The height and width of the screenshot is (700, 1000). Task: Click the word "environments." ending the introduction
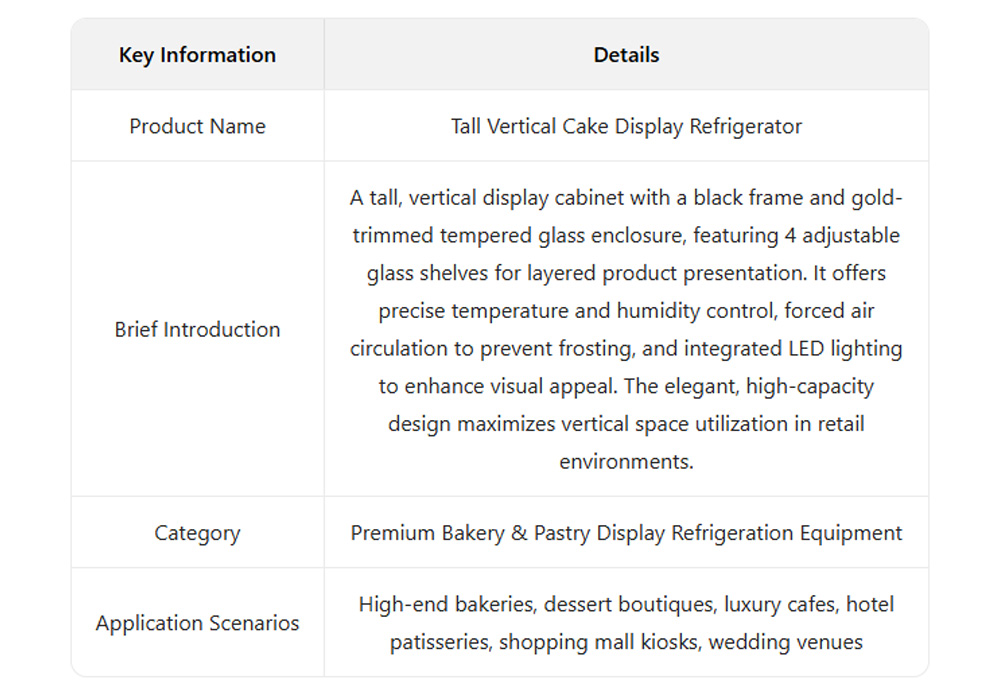626,462
